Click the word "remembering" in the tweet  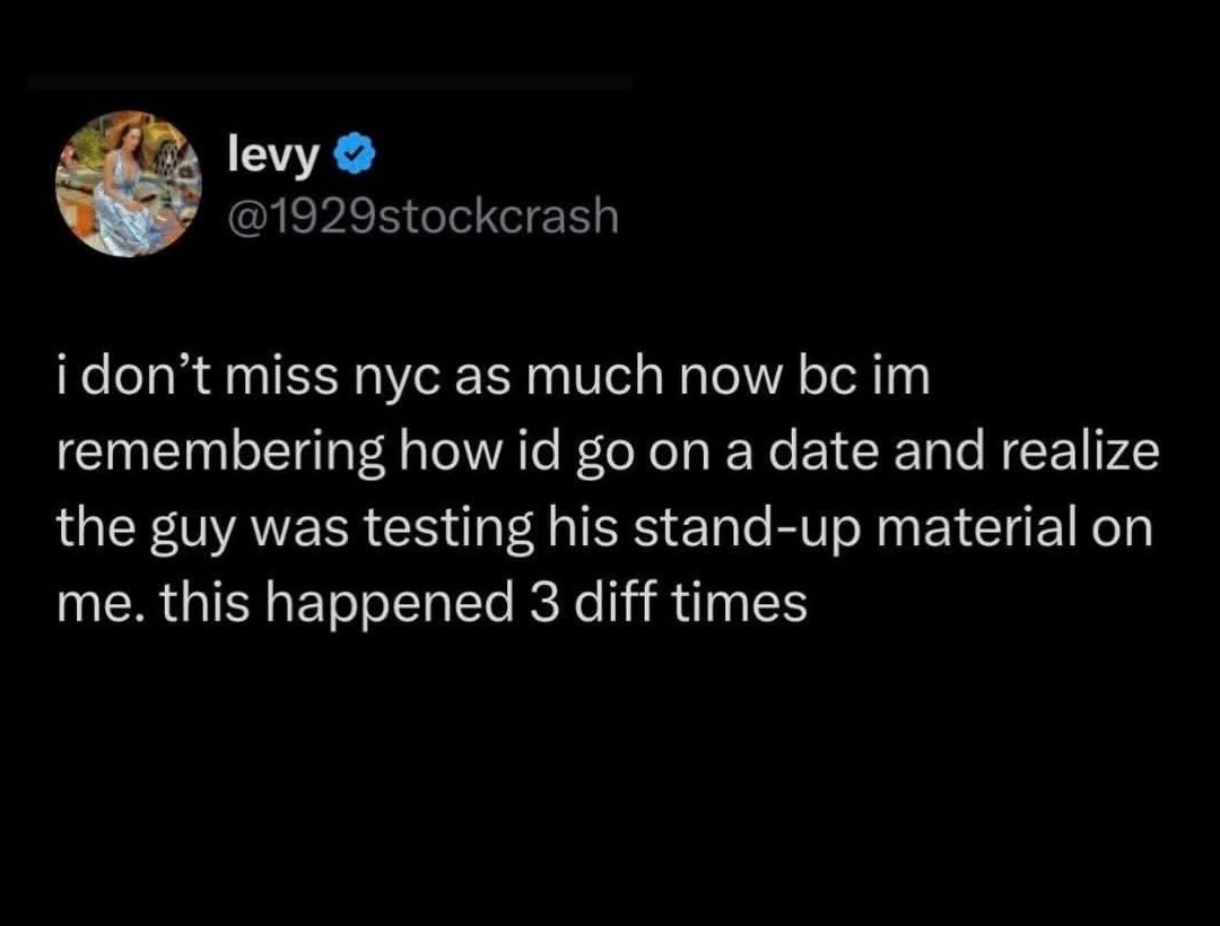pyautogui.click(x=218, y=457)
